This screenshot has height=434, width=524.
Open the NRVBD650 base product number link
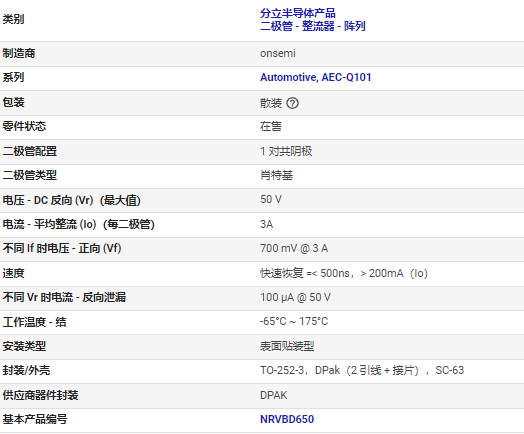pyautogui.click(x=287, y=419)
